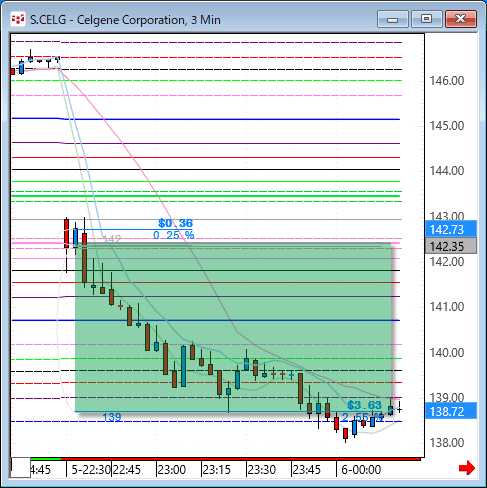487x488 pixels.
Task: Click the 23:30 time axis label
Action: click(x=262, y=470)
